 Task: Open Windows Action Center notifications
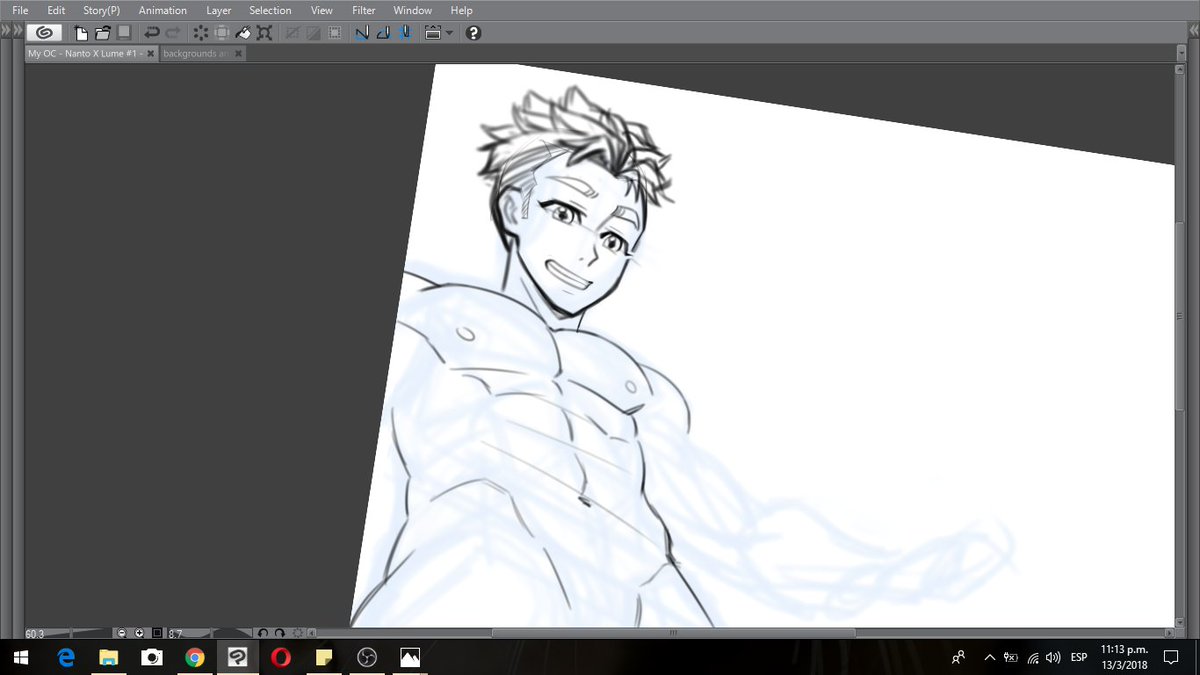pyautogui.click(x=1171, y=657)
